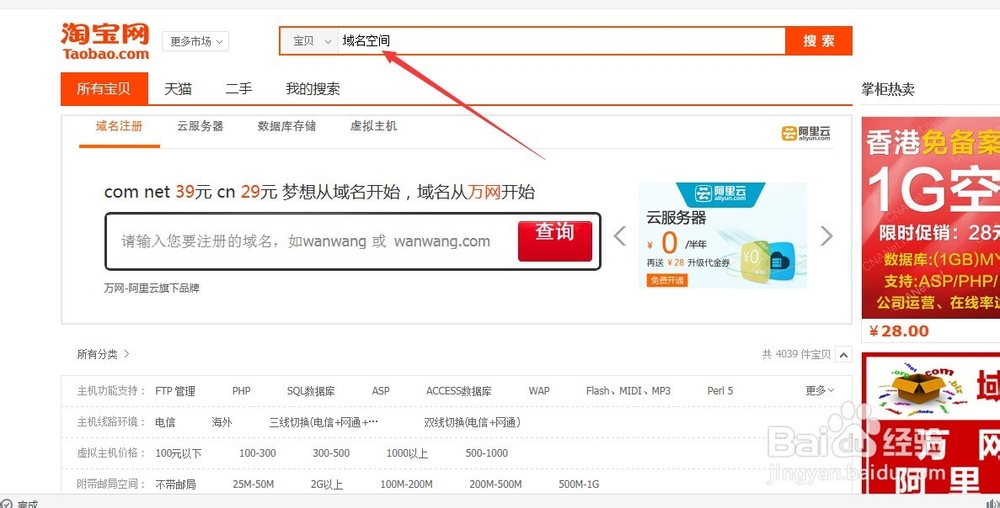This screenshot has width=1000, height=508.
Task: Click the search box containing 域名空间
Action: coord(561,41)
